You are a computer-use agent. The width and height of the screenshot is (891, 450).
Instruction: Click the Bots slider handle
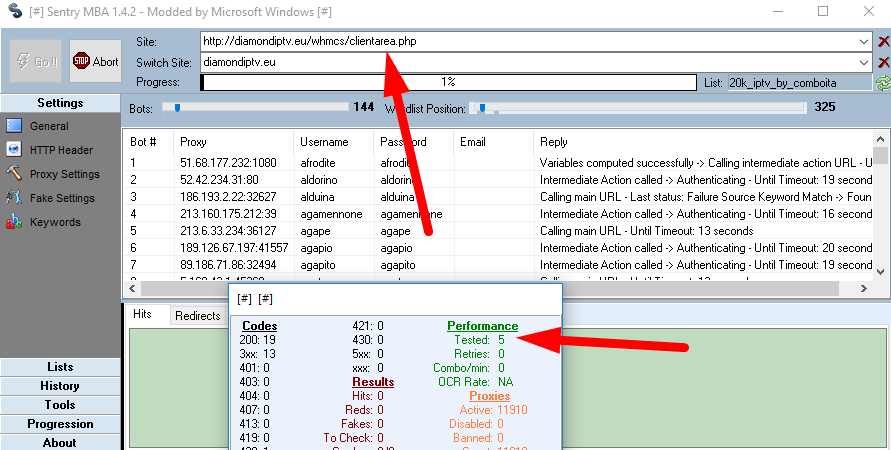[178, 107]
